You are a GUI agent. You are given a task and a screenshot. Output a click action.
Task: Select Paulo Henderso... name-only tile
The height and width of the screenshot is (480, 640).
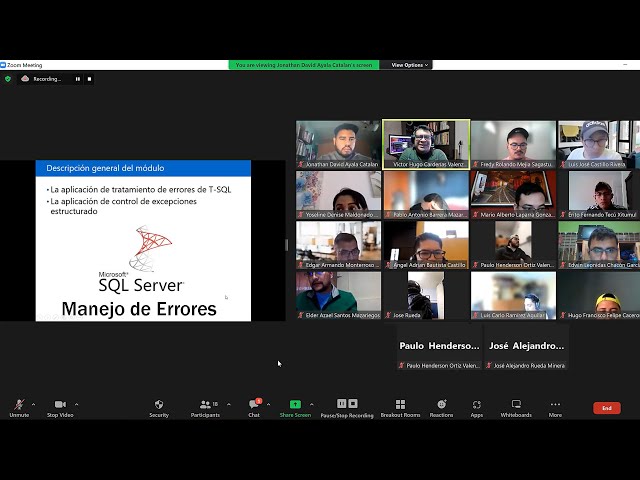pyautogui.click(x=439, y=347)
